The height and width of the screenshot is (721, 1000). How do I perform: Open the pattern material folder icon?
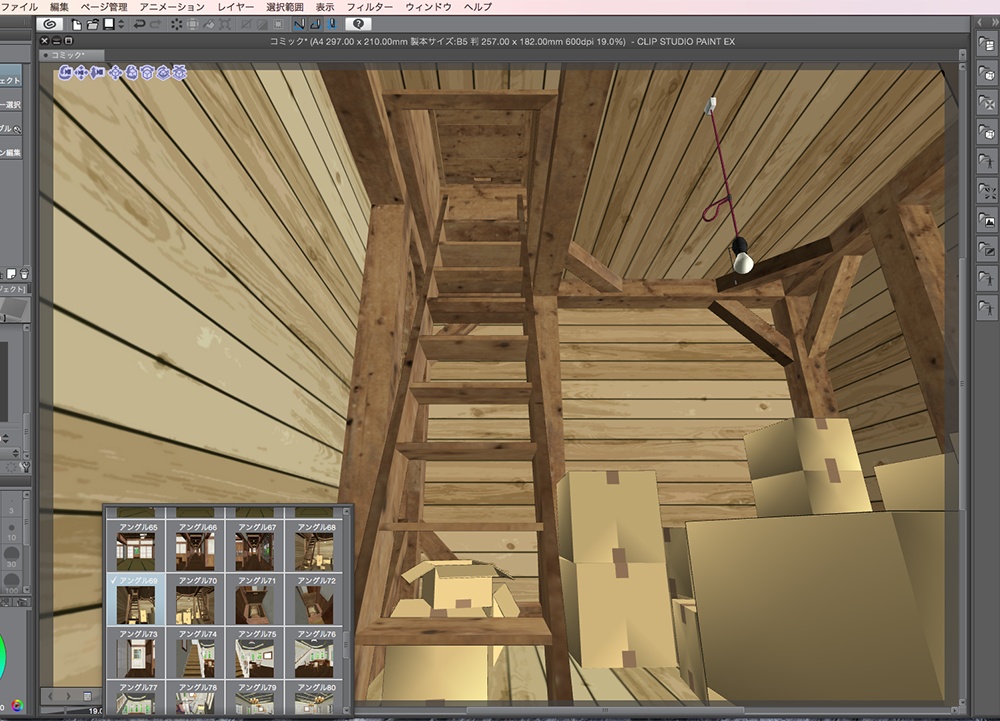tap(986, 103)
